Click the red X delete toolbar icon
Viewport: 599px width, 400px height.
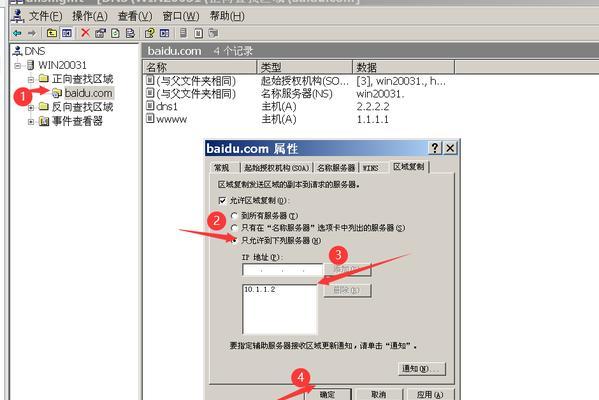tap(85, 33)
